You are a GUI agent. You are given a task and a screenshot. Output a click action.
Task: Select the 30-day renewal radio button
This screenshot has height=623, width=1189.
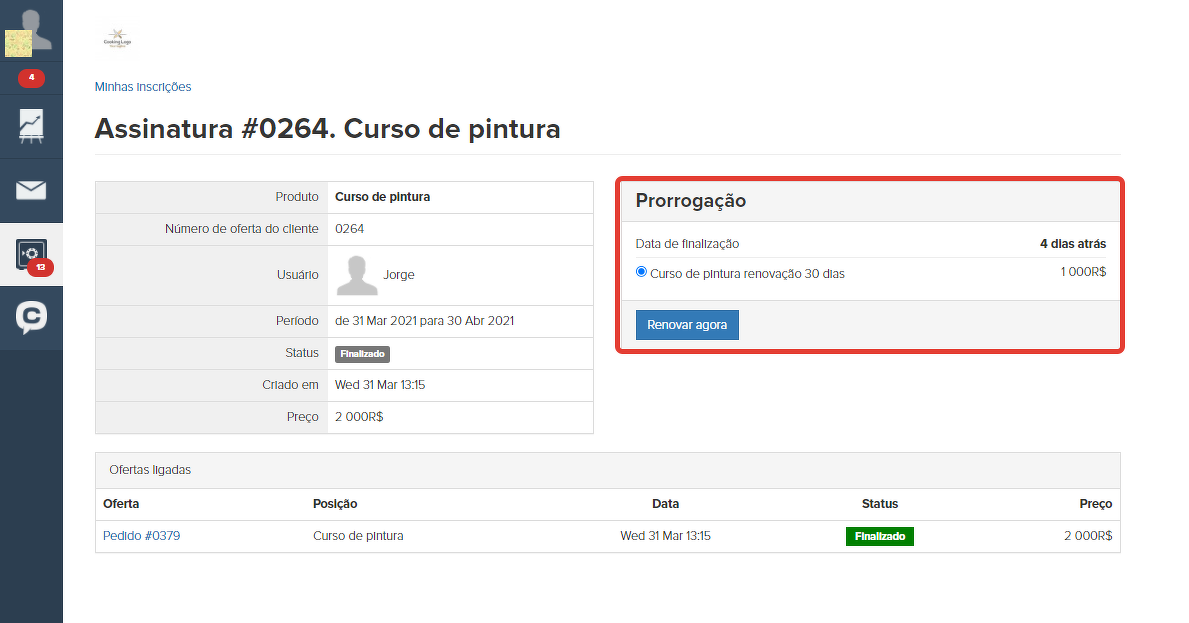(642, 272)
